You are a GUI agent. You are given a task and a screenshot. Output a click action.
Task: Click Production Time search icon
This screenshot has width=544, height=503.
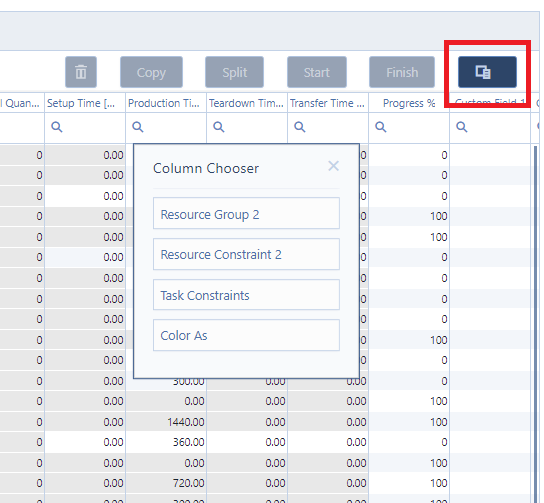tap(138, 127)
